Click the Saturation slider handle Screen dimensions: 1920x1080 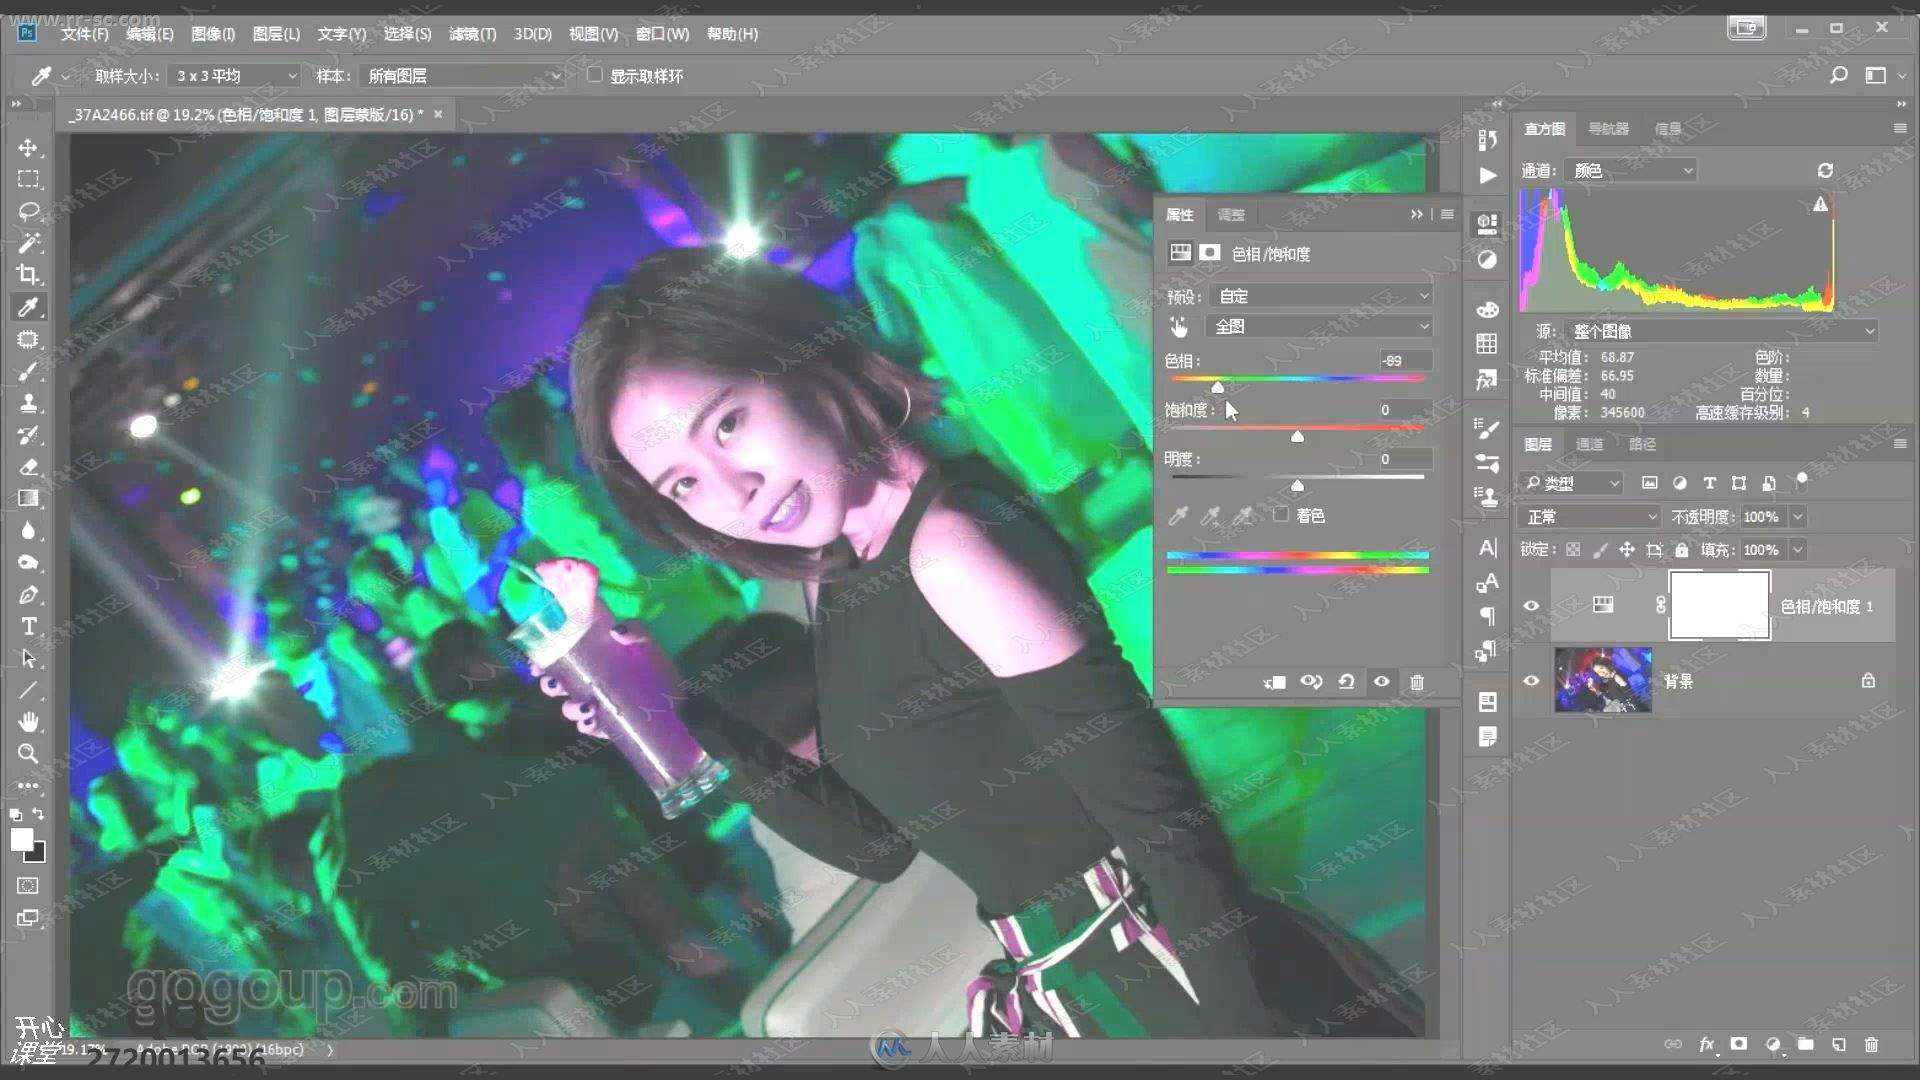(1297, 436)
